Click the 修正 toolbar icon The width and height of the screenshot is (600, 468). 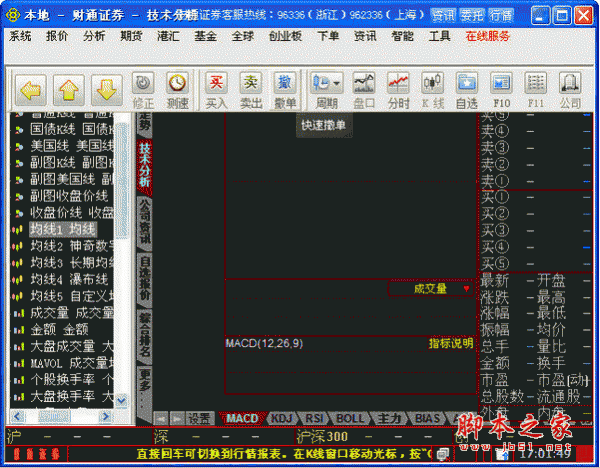[x=143, y=91]
